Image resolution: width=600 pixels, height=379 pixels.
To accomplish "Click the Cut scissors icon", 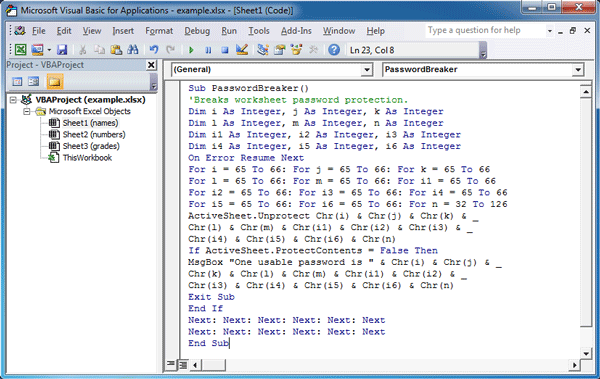I will coord(82,50).
